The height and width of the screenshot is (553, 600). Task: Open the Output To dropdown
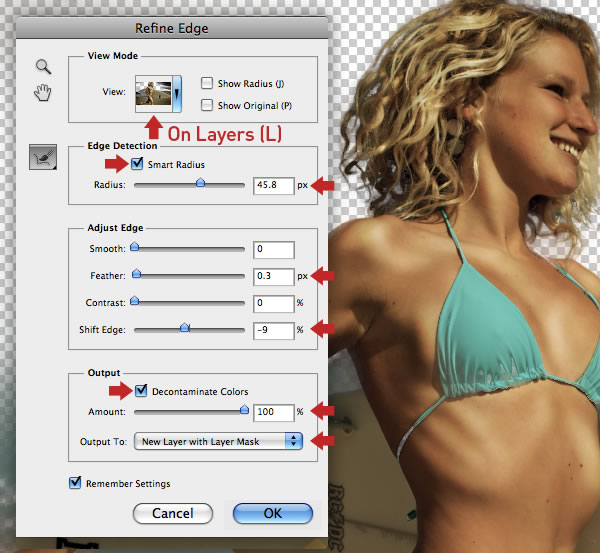click(x=218, y=441)
